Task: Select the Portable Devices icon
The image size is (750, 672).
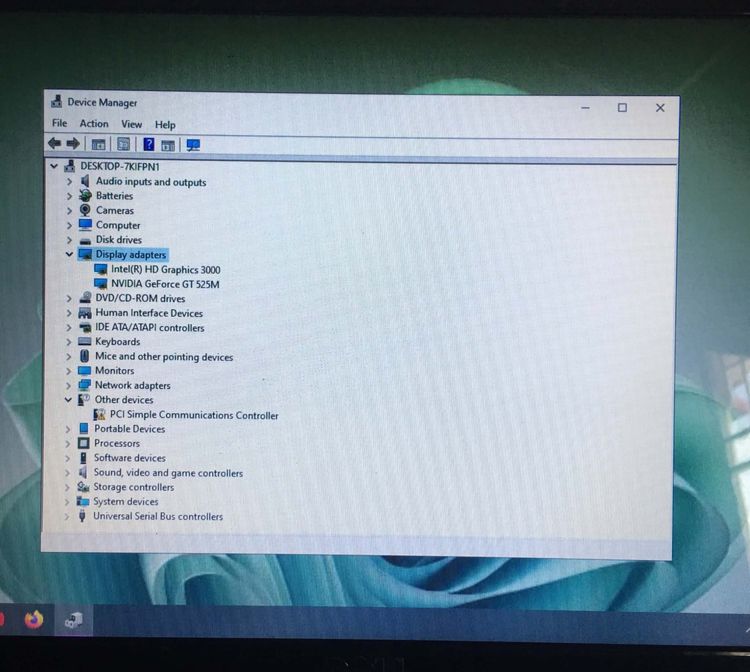Action: (x=84, y=429)
